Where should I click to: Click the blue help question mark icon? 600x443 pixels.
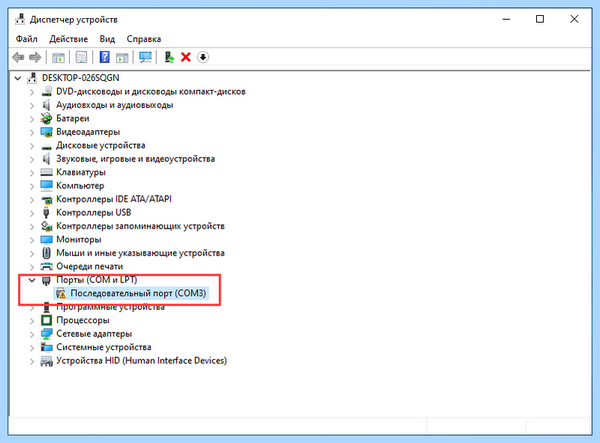click(x=104, y=57)
